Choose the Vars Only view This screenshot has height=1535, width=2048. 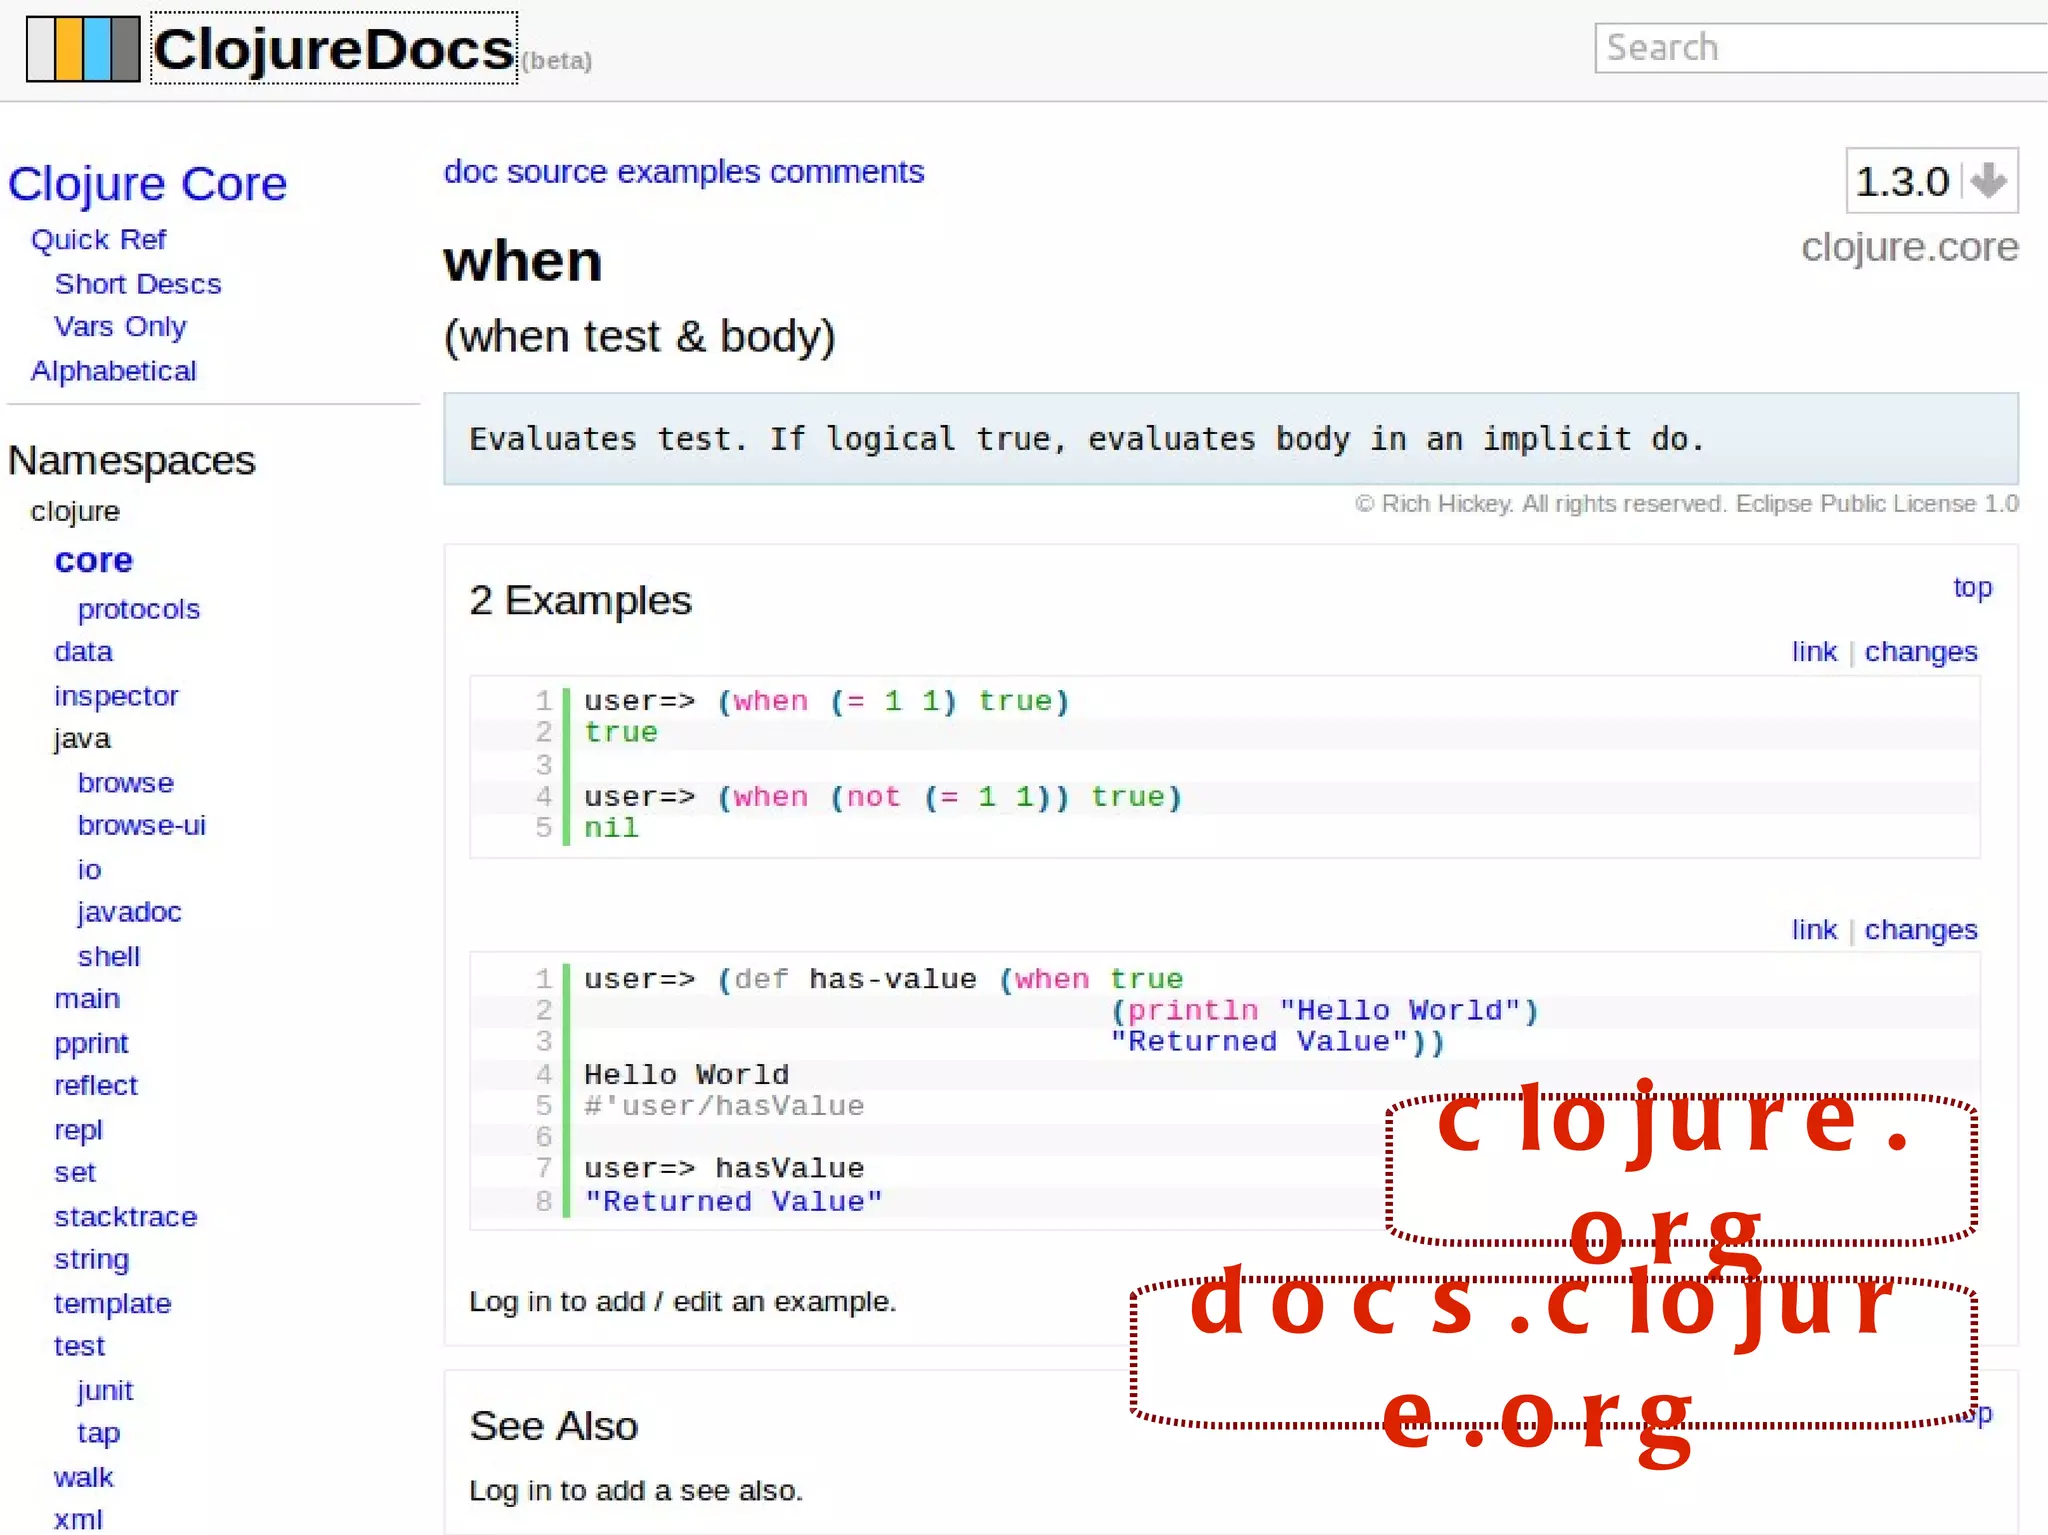[120, 327]
